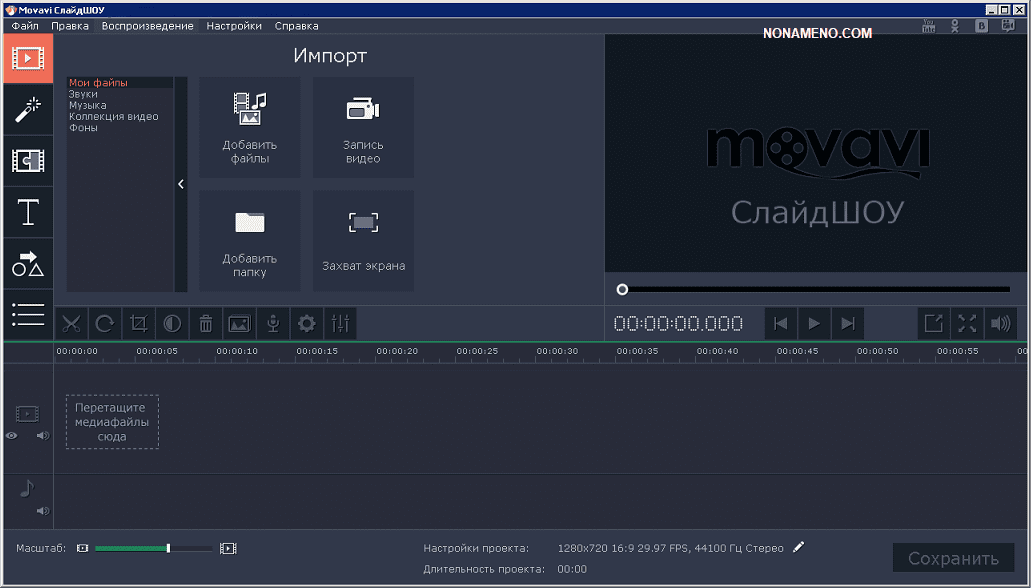Edit project settings with pencil icon

point(798,547)
